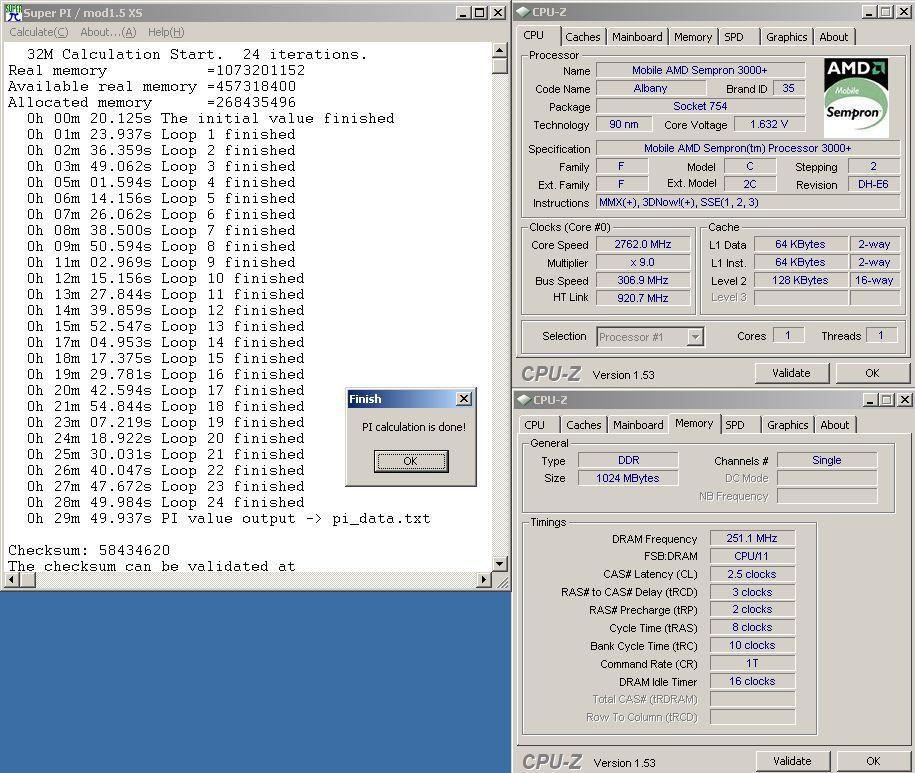Click the Bus Speed value 306.9 MHz
915x773 pixels.
(x=643, y=280)
